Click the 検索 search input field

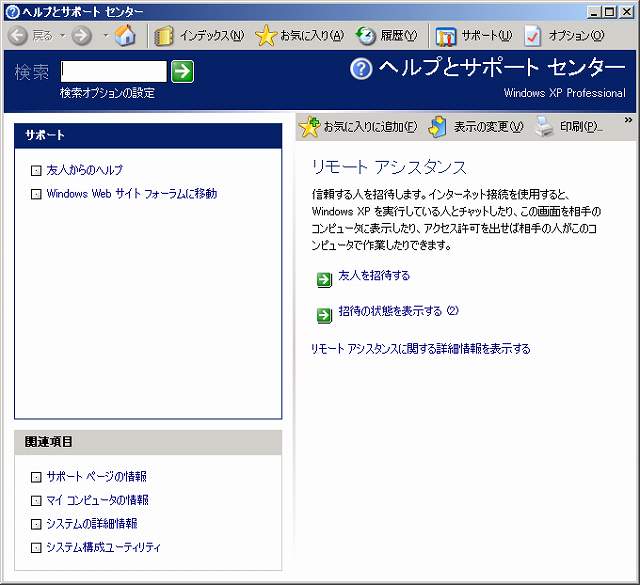pyautogui.click(x=113, y=71)
